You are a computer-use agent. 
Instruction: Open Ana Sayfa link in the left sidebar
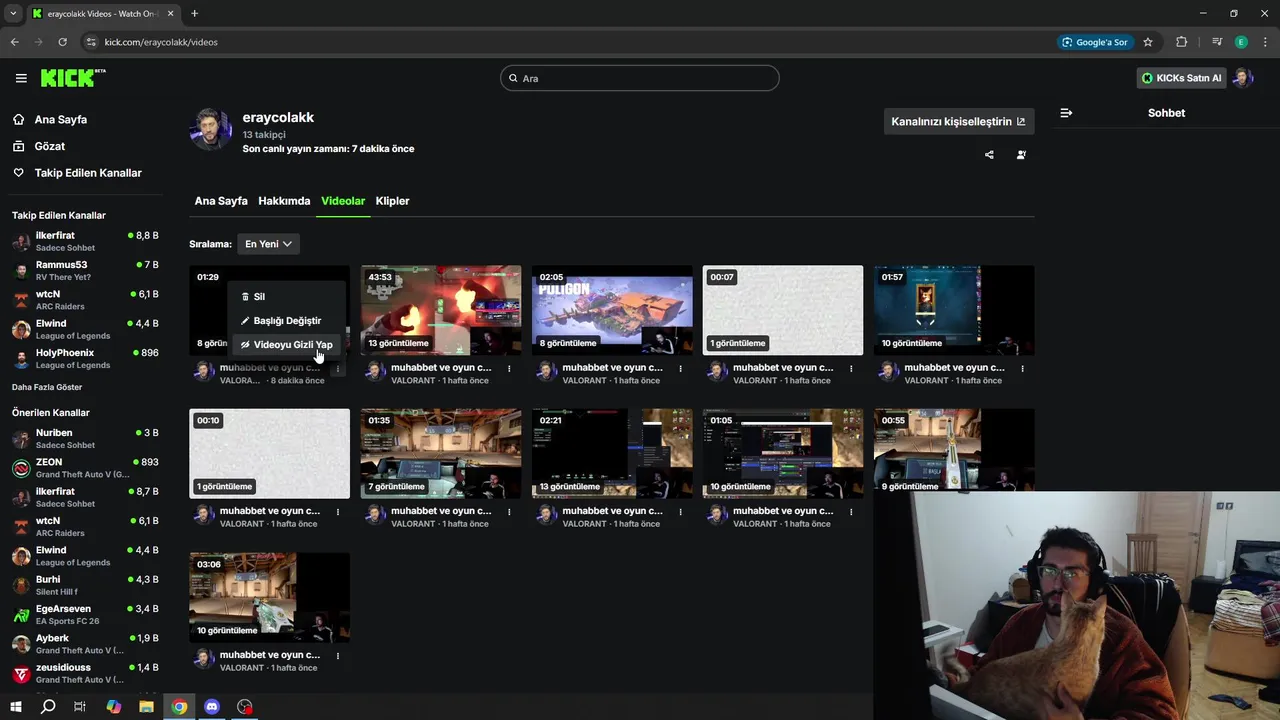61,119
